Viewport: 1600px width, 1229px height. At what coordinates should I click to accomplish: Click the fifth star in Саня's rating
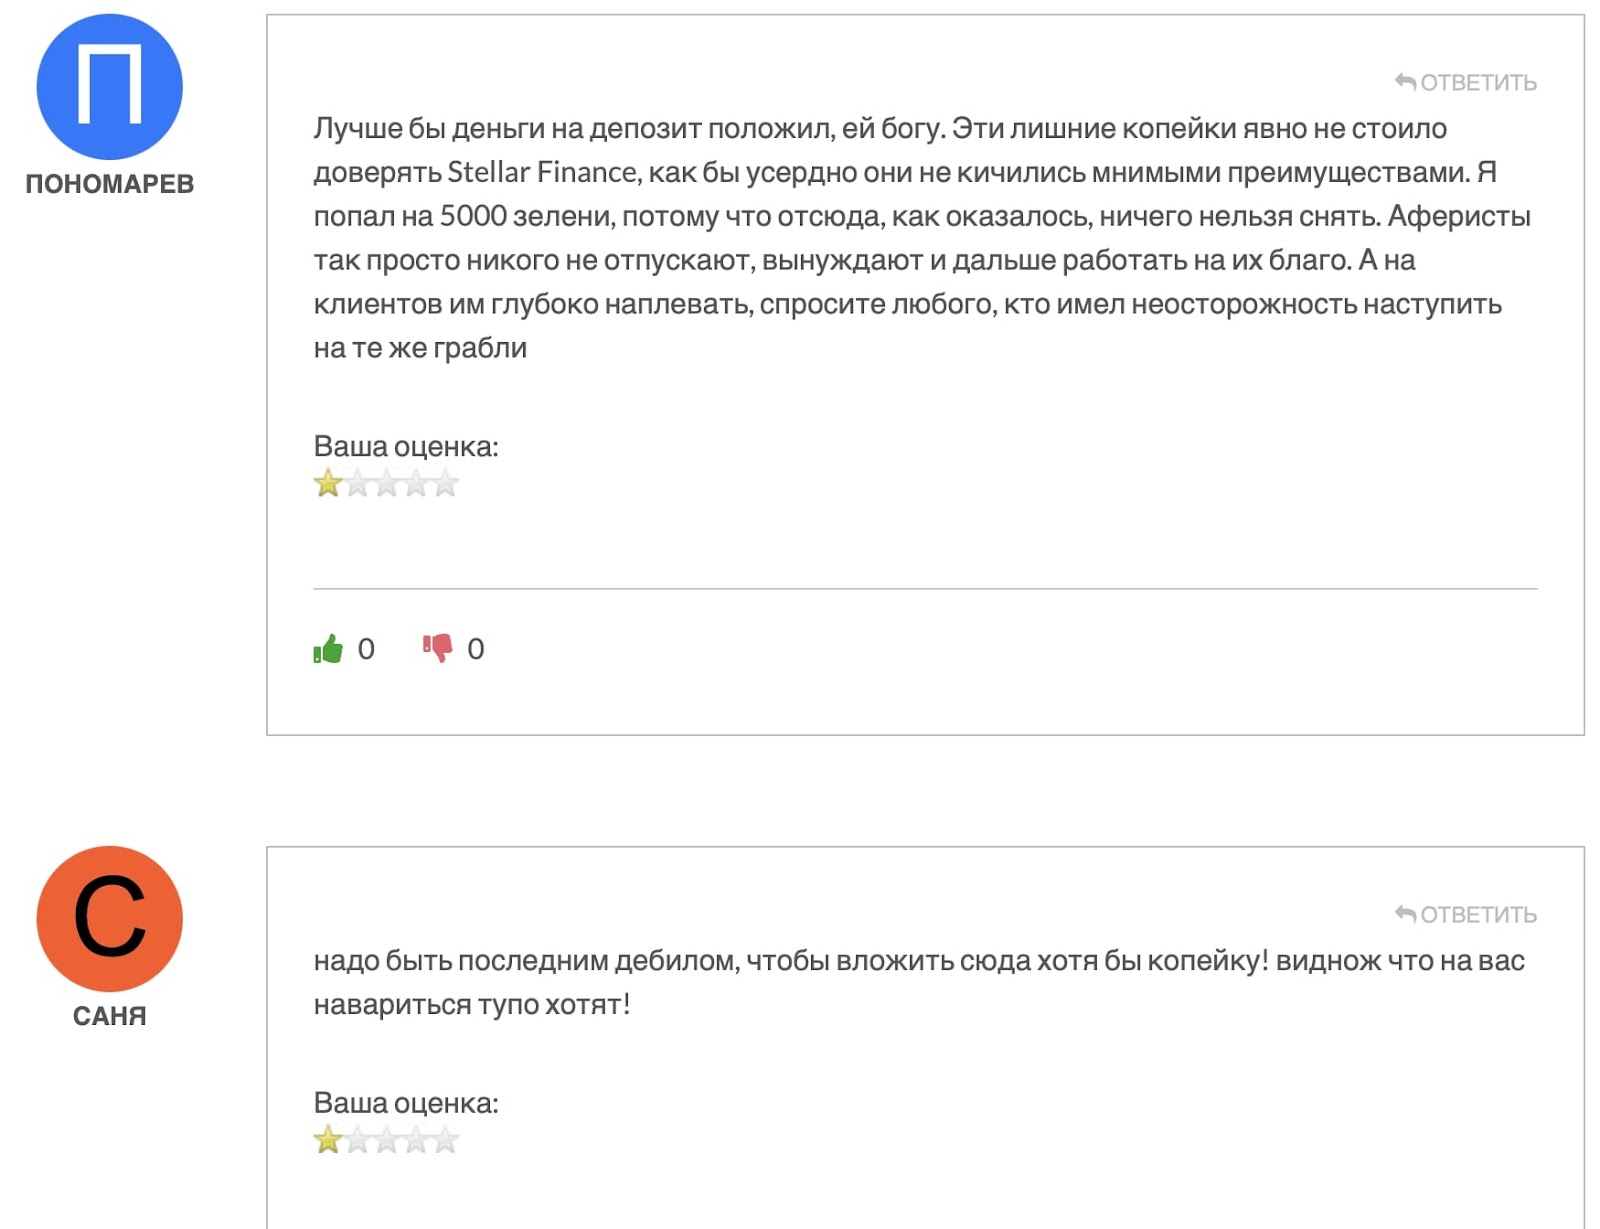coord(445,1140)
